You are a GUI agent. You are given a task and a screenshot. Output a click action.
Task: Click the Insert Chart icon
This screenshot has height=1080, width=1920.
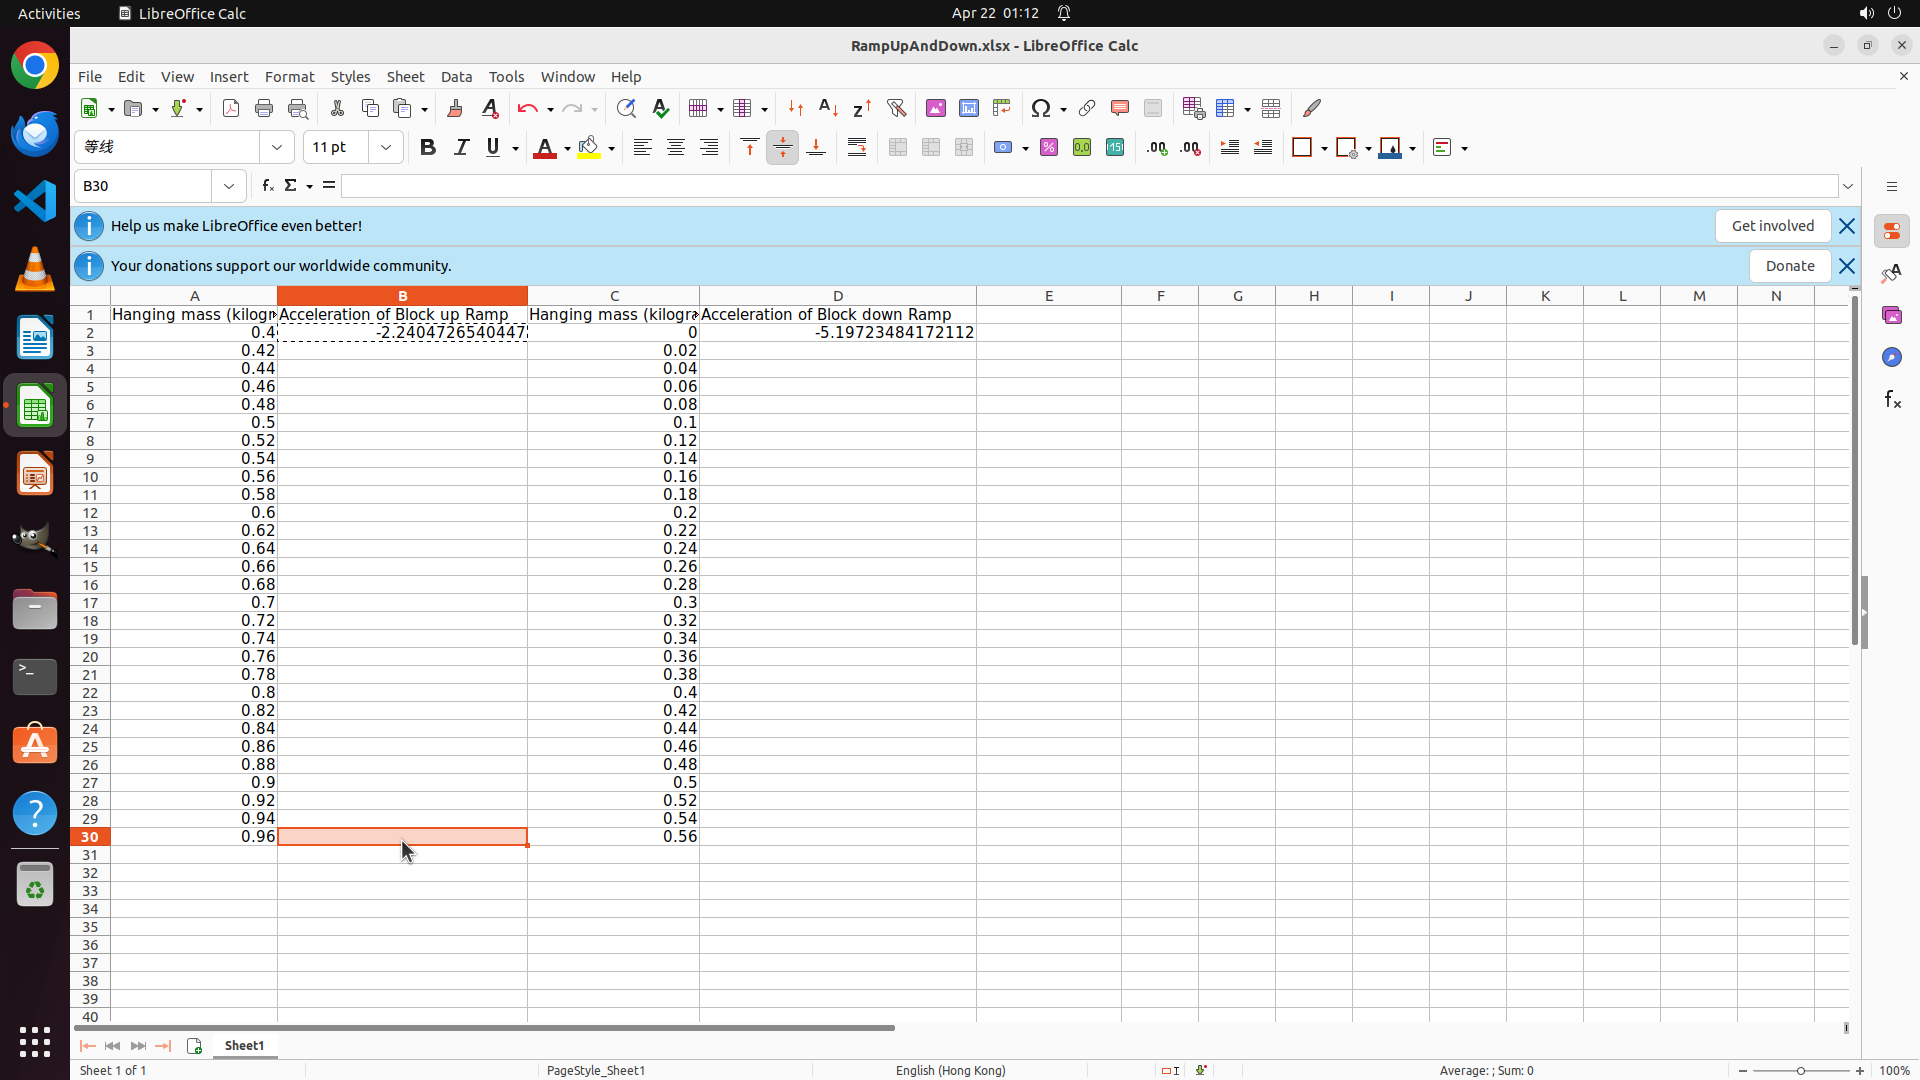[969, 108]
